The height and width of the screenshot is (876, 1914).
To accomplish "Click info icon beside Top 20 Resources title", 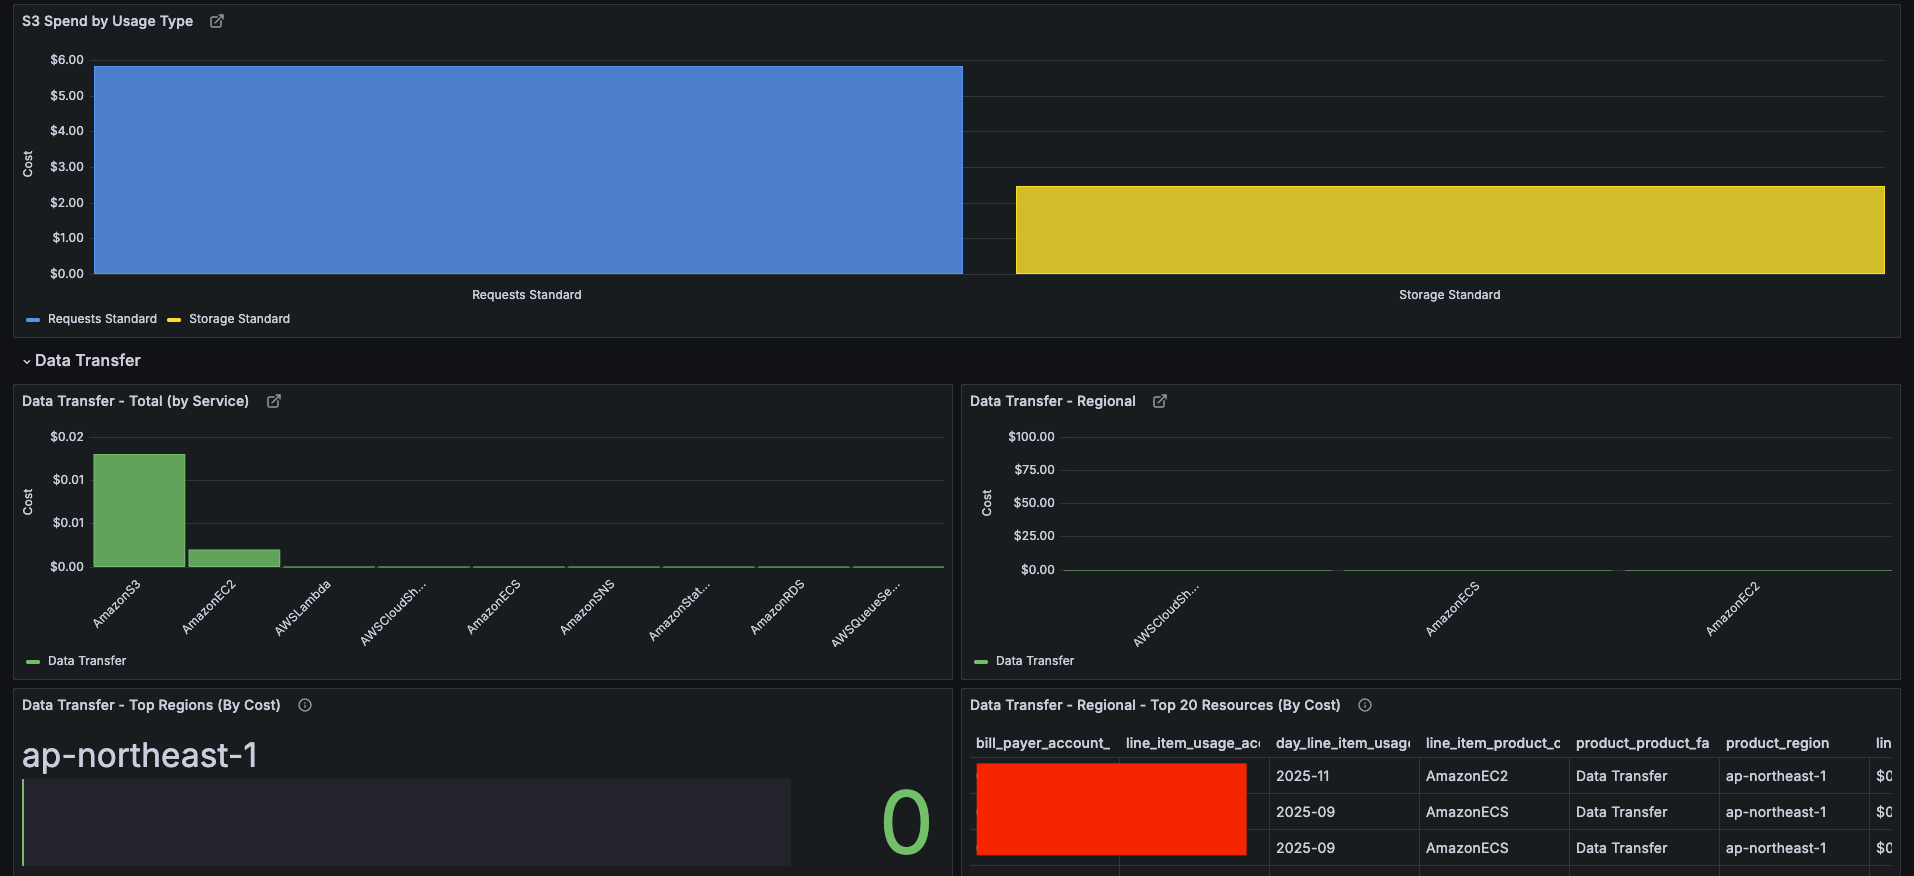I will (x=1365, y=705).
